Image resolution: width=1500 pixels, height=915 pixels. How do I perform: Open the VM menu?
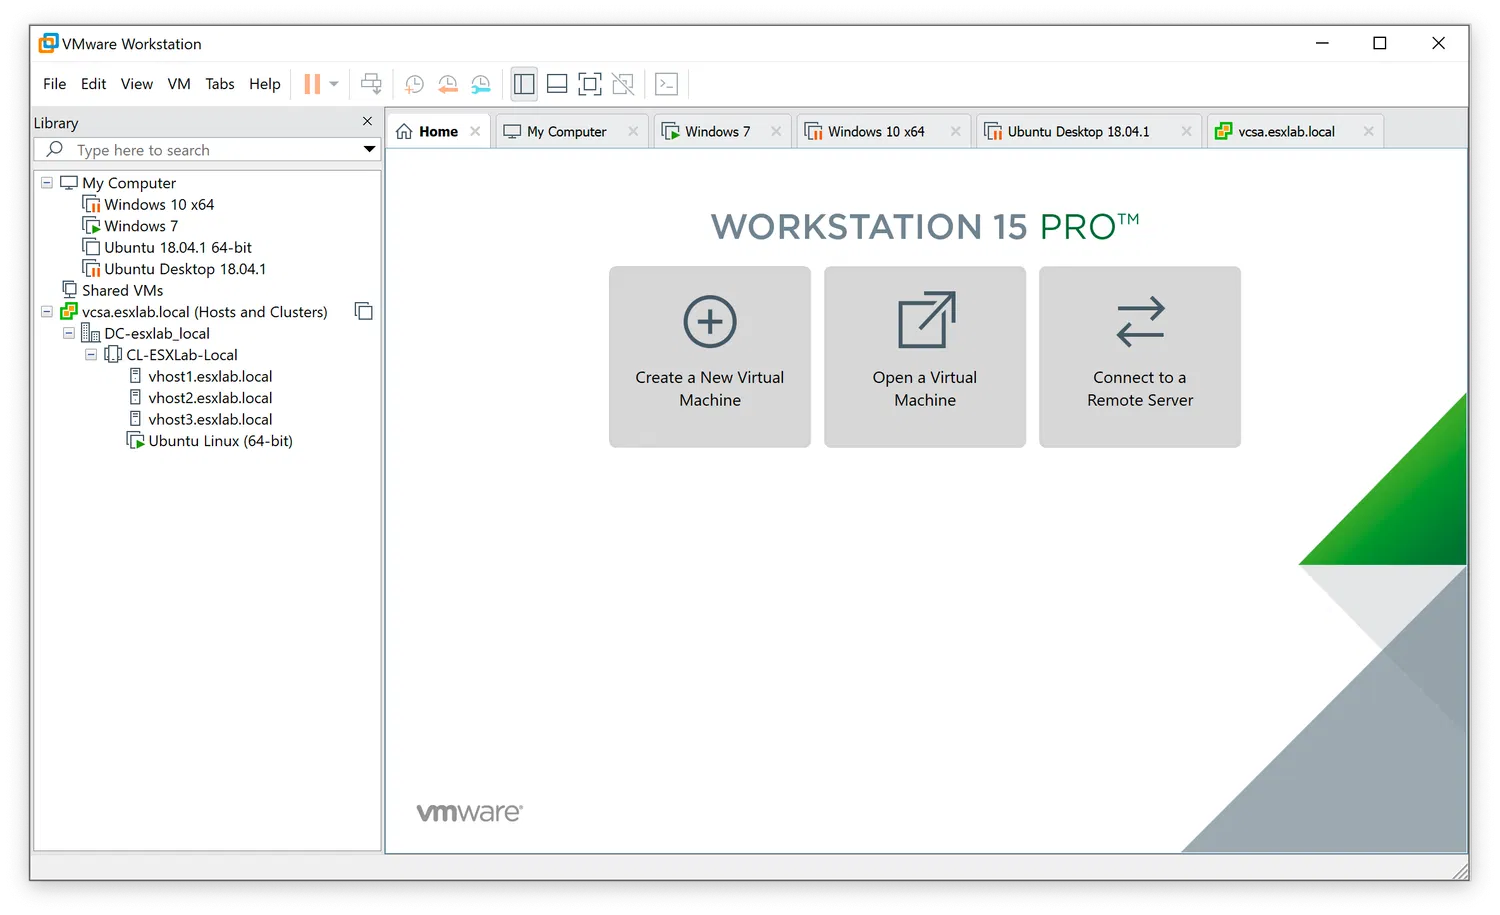click(x=179, y=84)
